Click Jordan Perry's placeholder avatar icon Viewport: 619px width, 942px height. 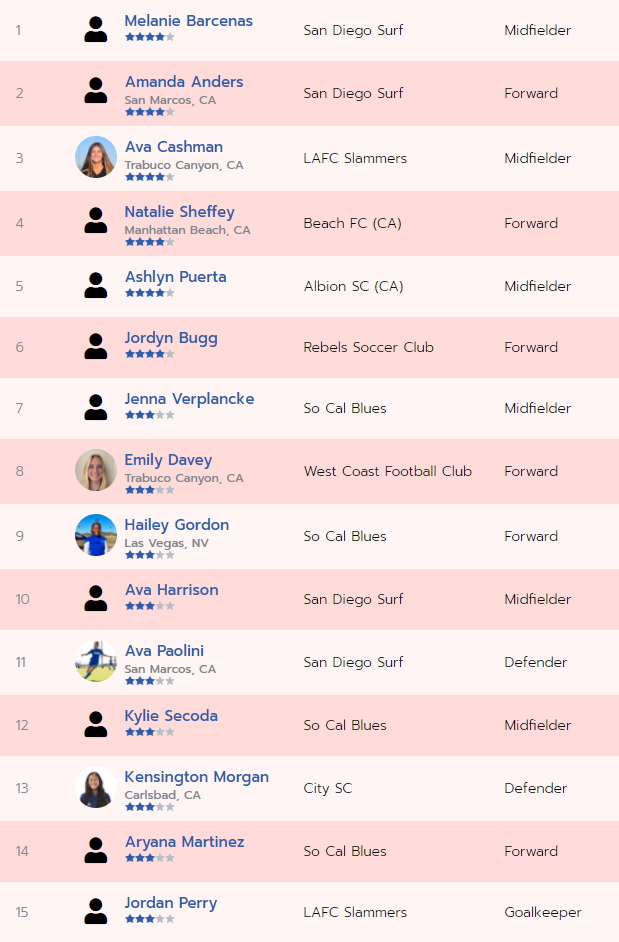tap(96, 911)
